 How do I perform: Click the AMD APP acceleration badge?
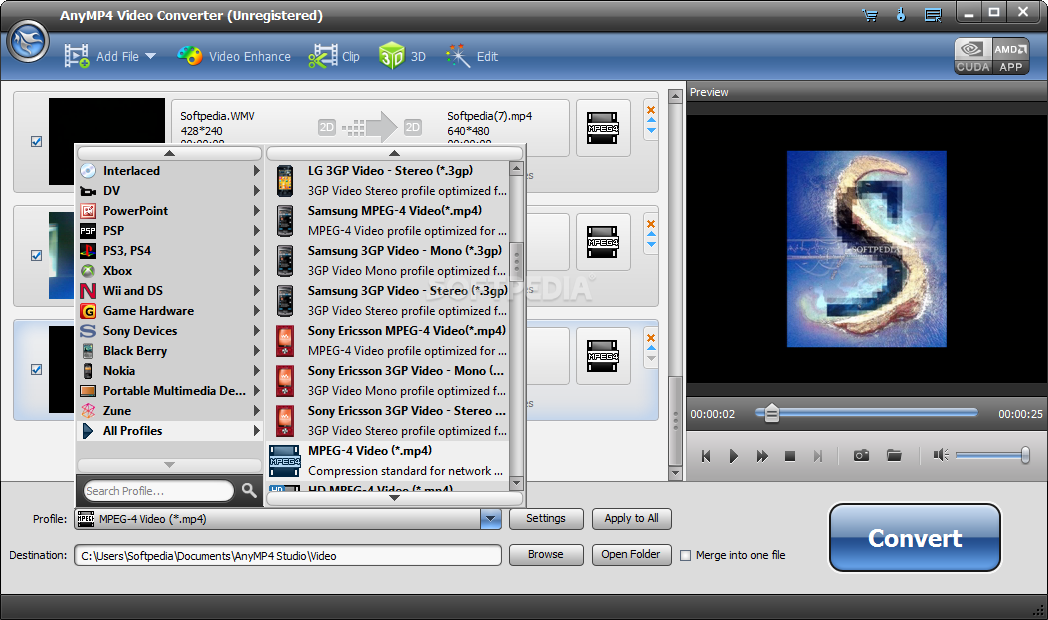[x=1010, y=56]
